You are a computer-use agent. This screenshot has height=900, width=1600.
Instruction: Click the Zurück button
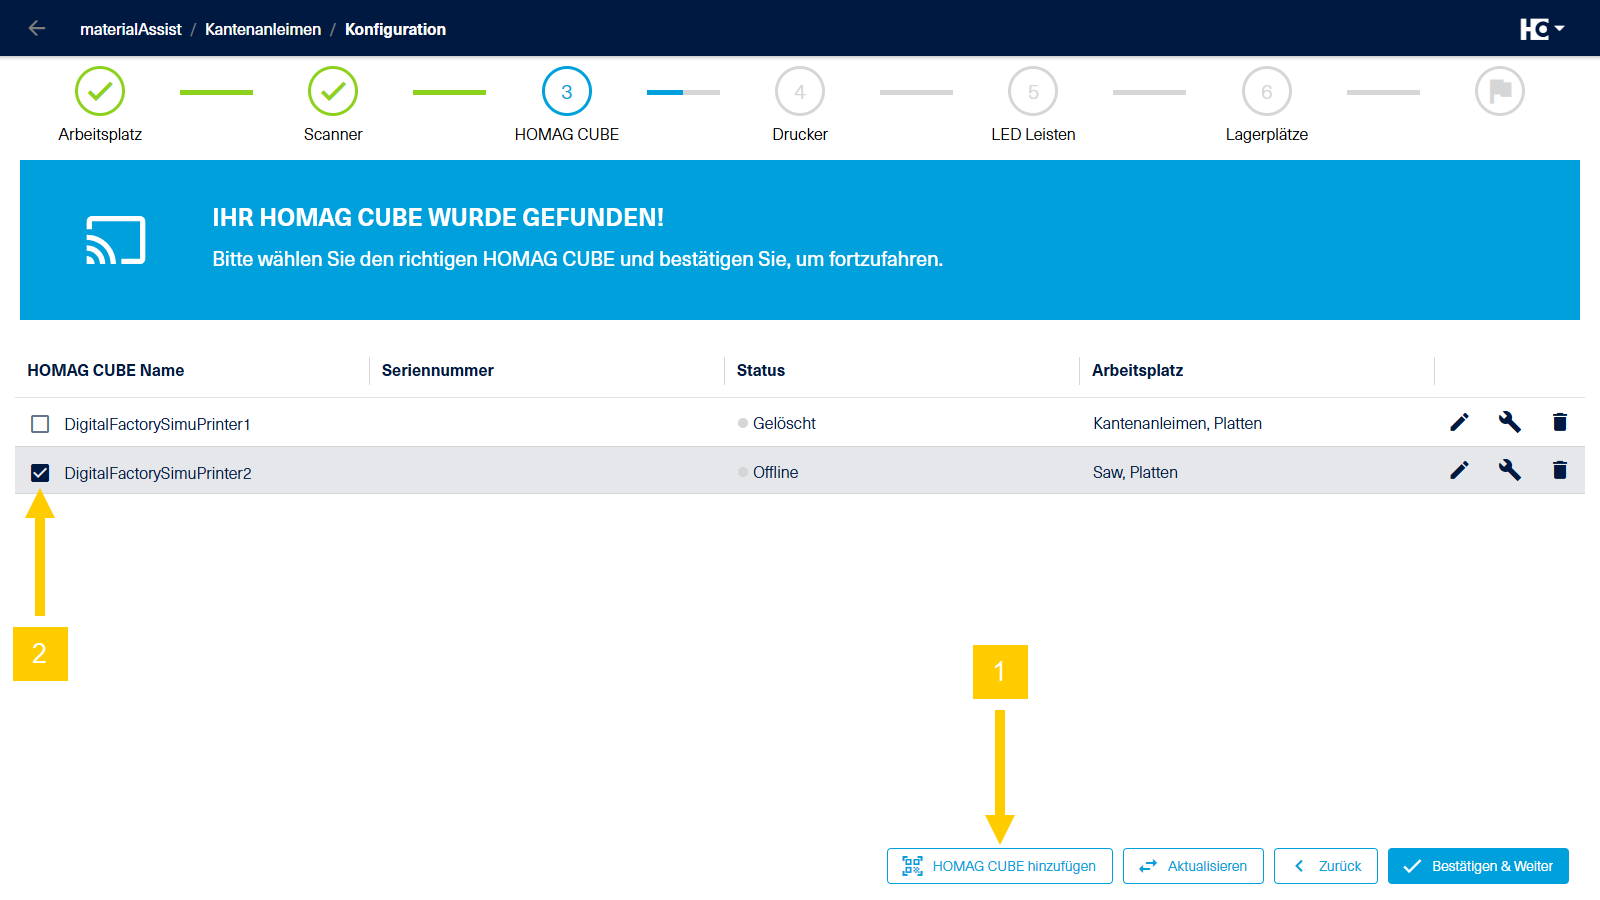(x=1326, y=866)
